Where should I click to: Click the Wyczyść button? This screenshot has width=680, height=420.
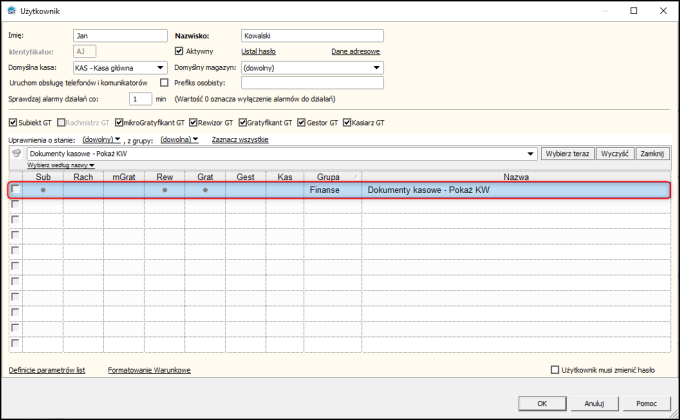coord(615,154)
